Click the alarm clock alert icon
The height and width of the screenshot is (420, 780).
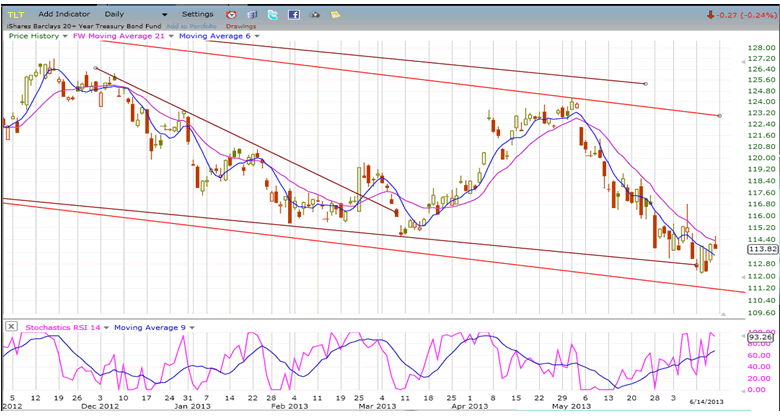[231, 15]
